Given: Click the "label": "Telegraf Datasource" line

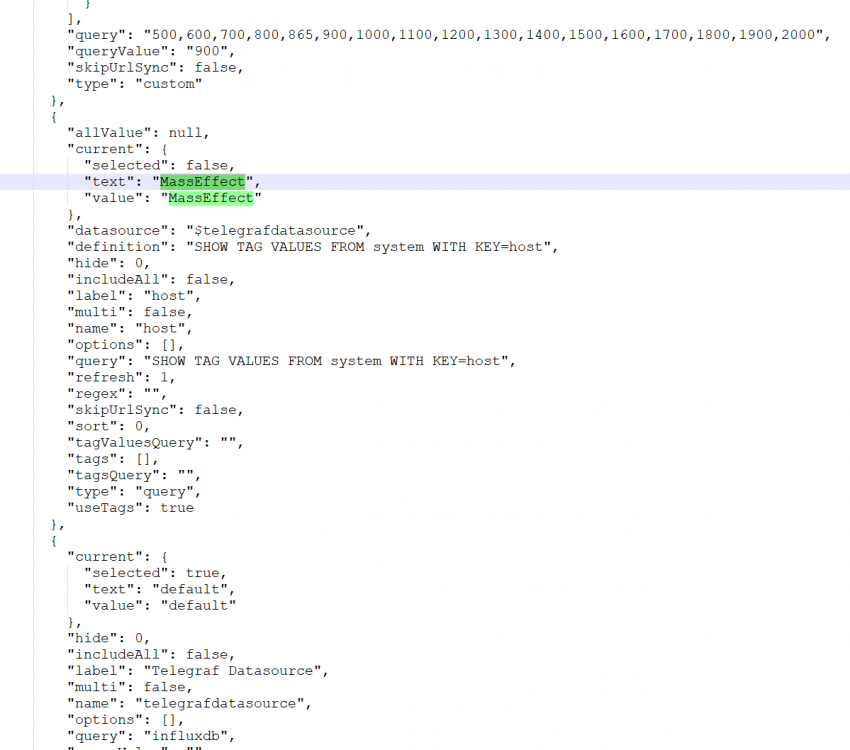Looking at the screenshot, I should 198,671.
